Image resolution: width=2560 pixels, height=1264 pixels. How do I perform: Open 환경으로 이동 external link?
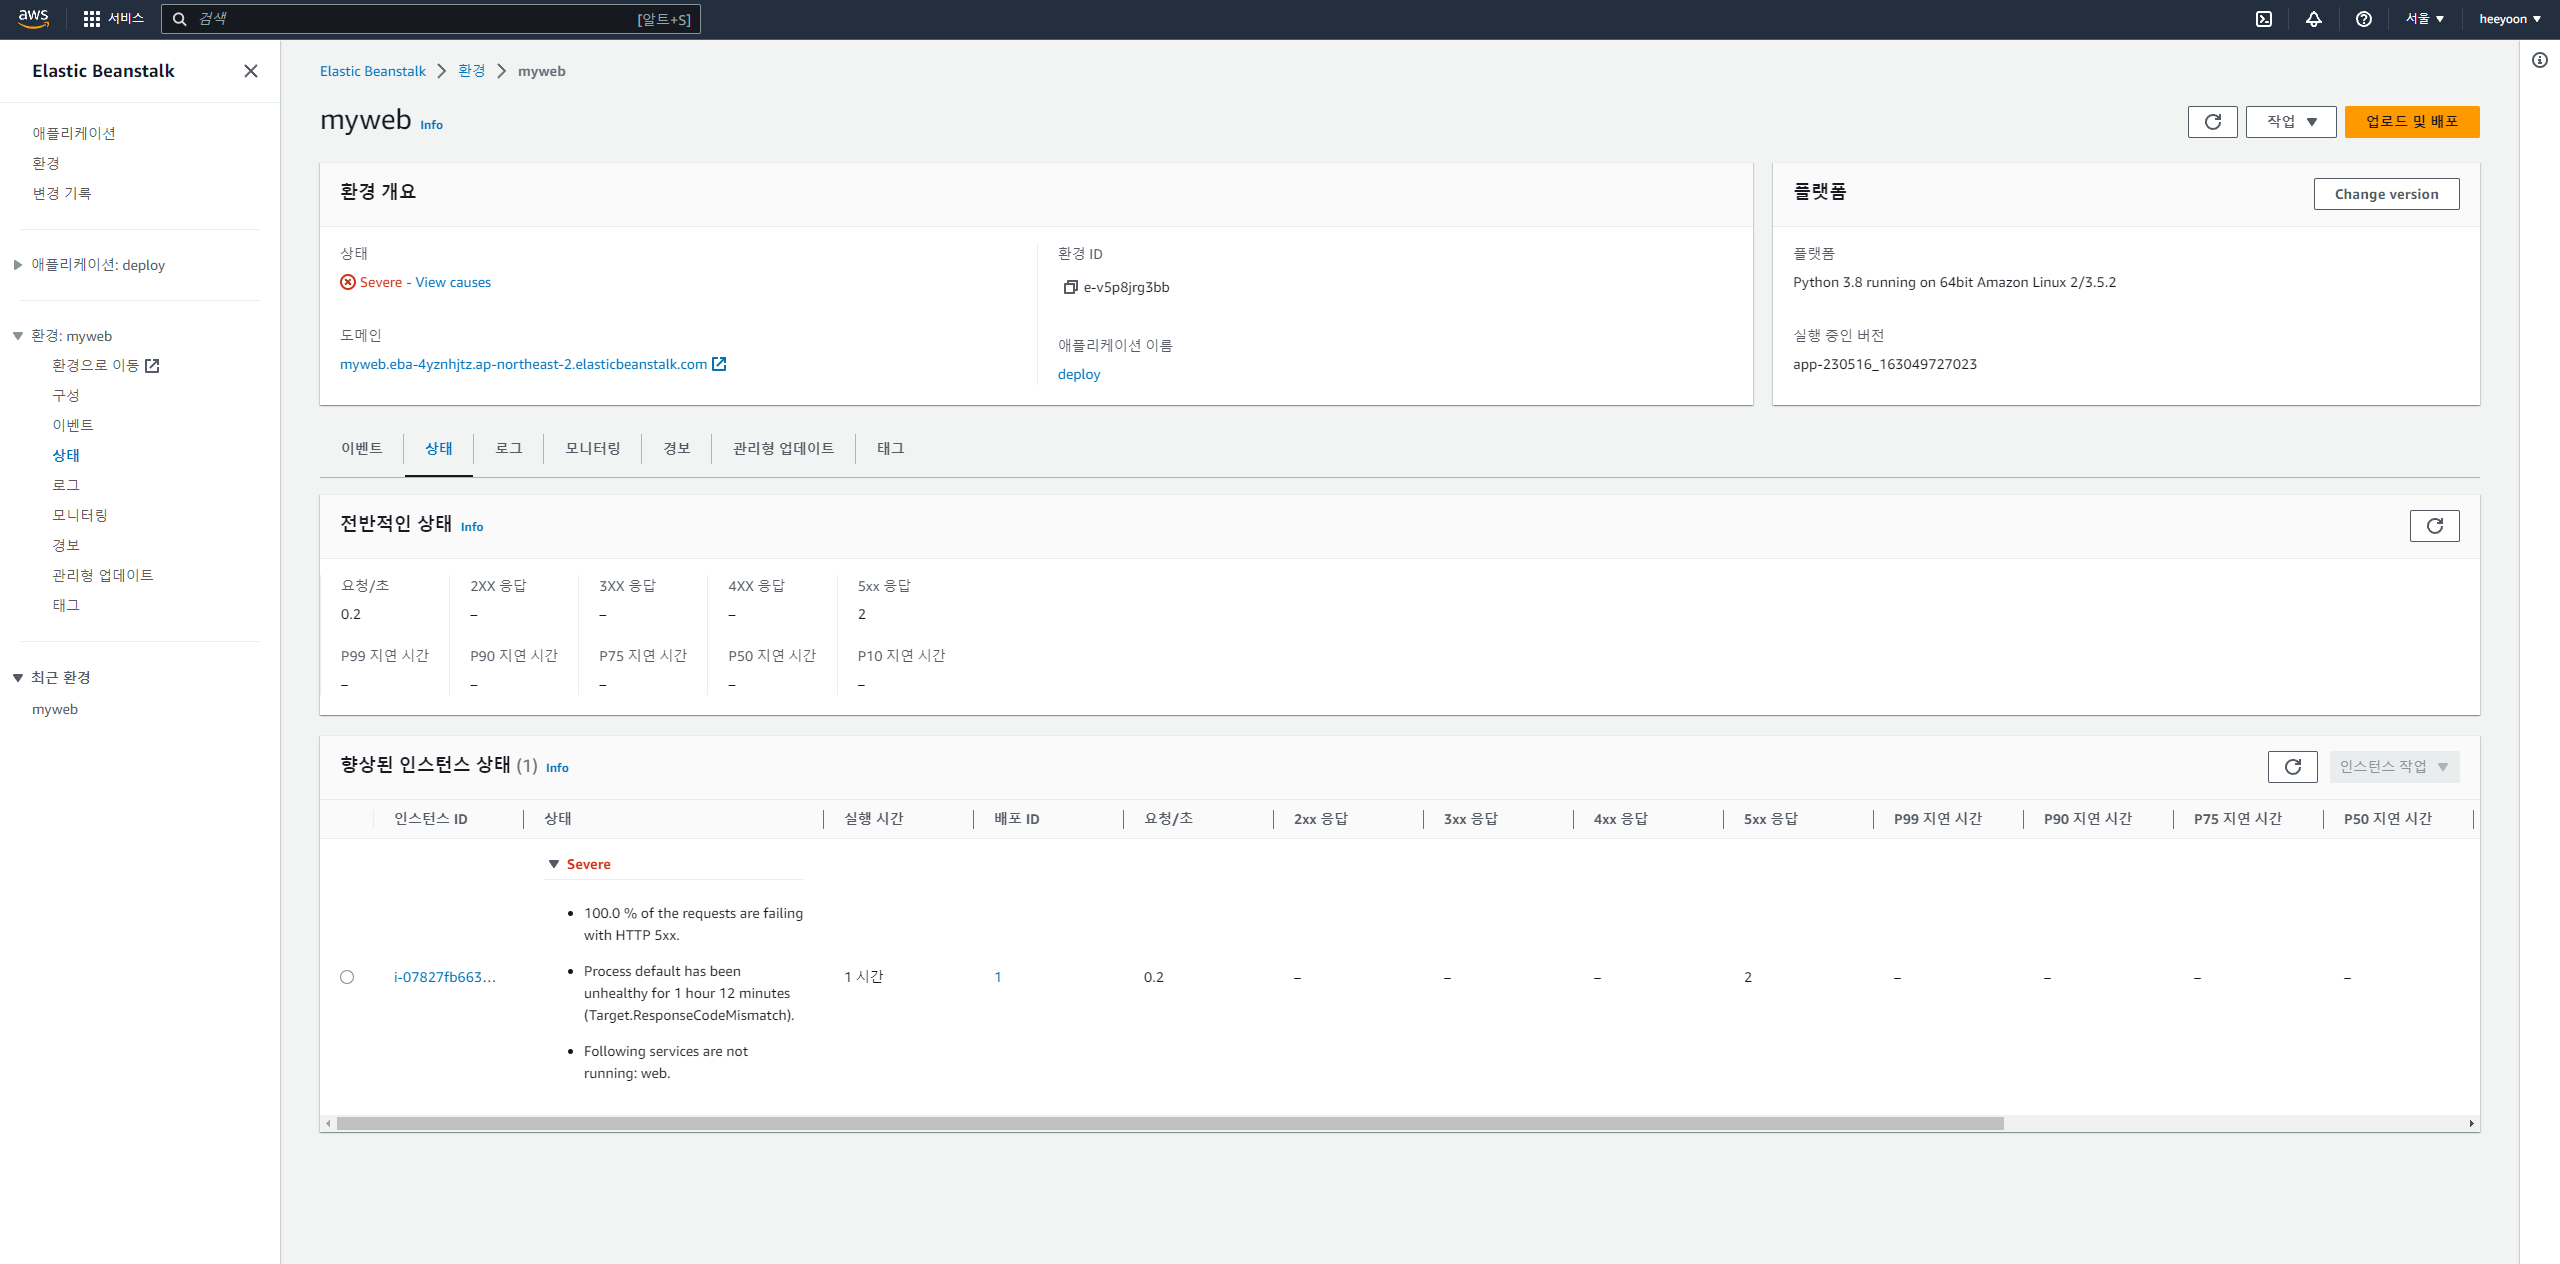point(106,366)
